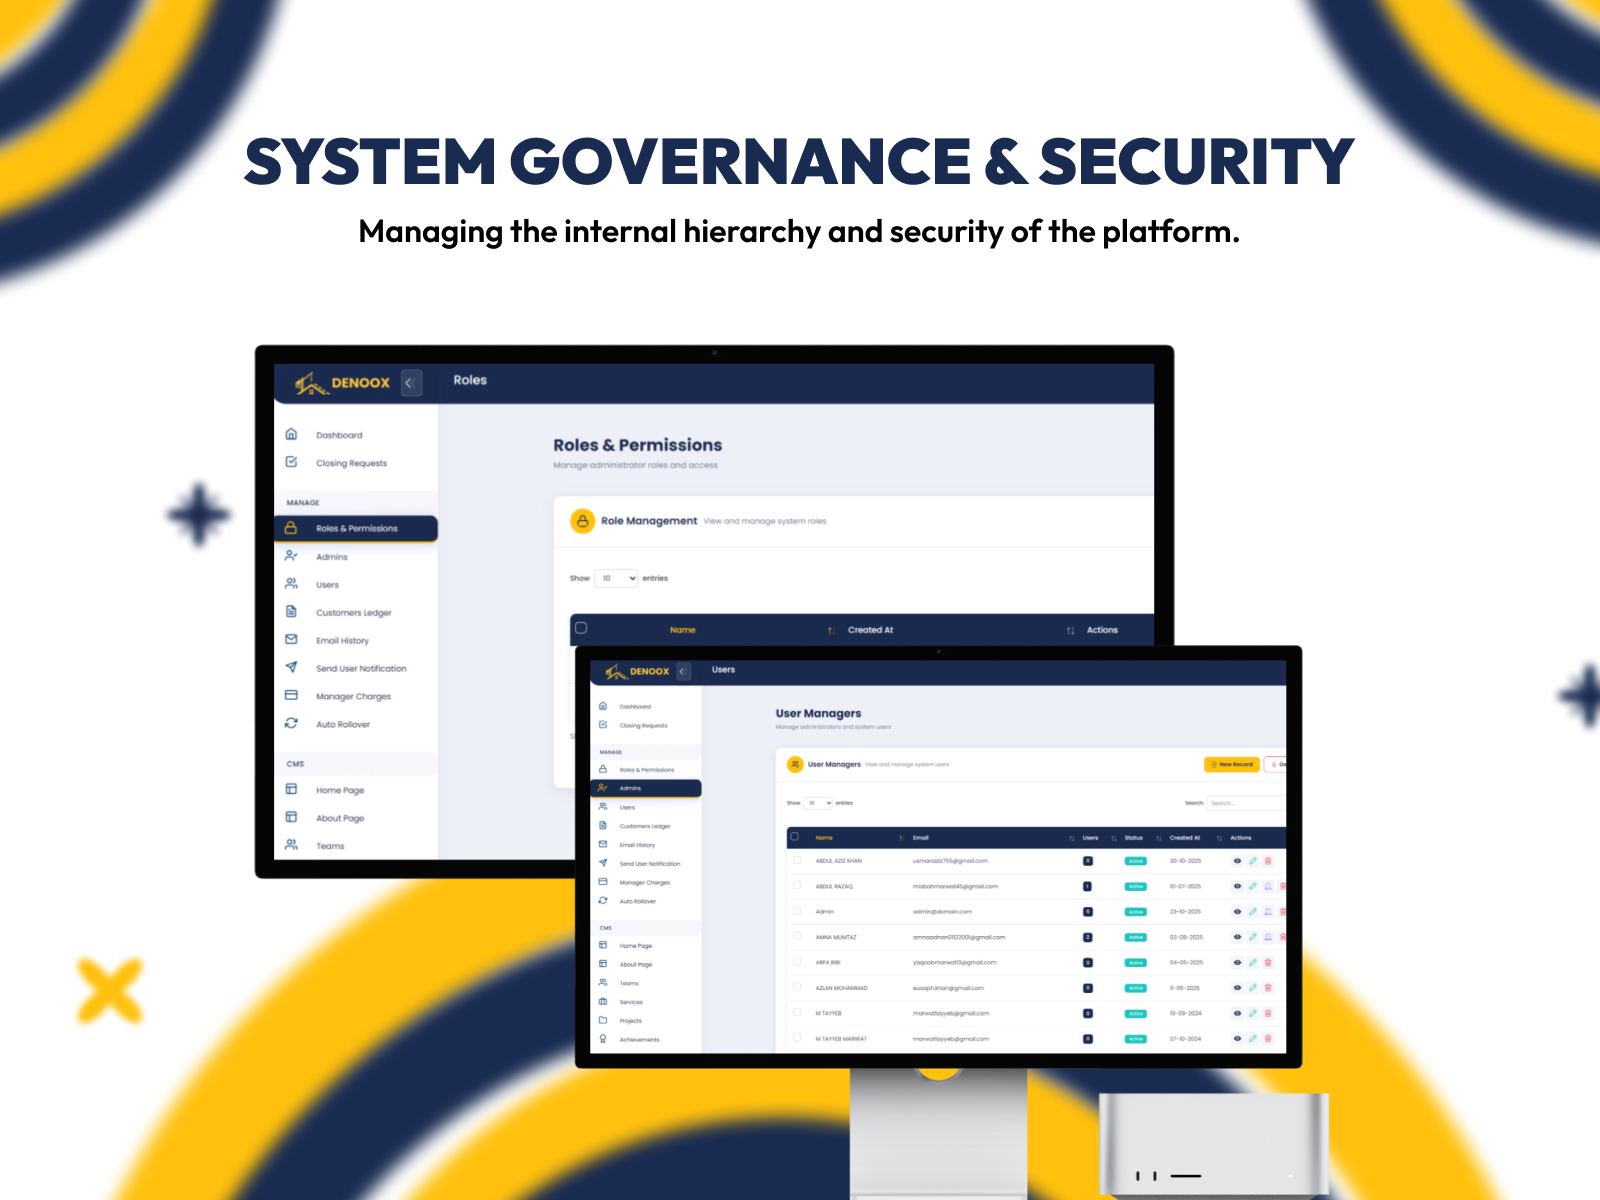This screenshot has width=1600, height=1200.
Task: Click DENOOX logo in Roles window header
Action: [342, 382]
